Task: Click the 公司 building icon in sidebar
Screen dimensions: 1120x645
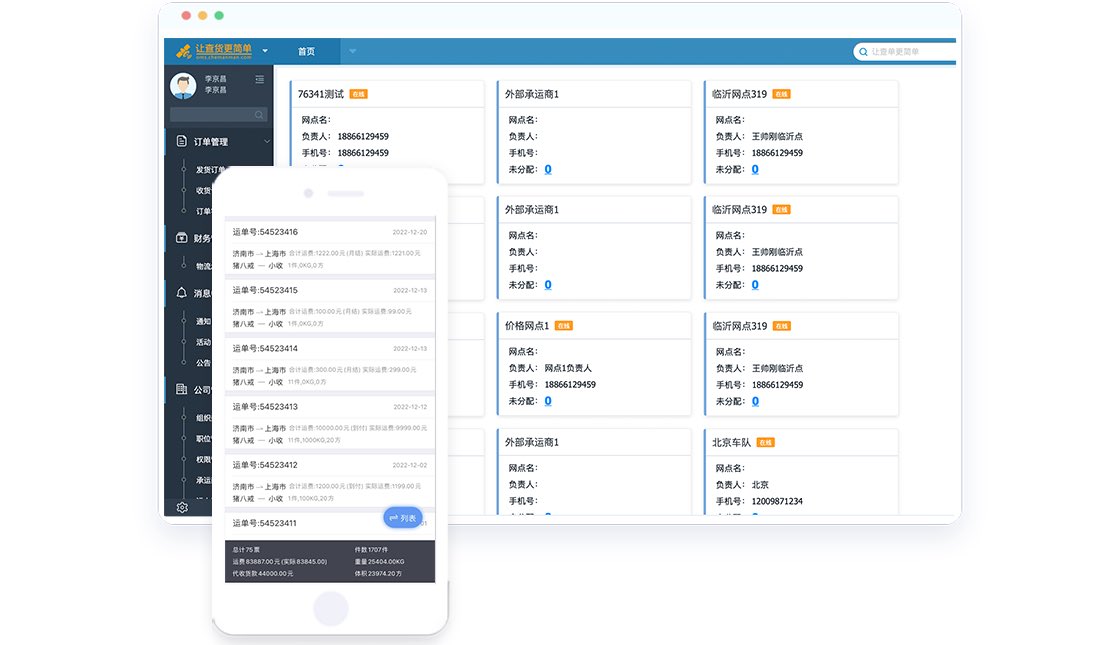Action: [x=182, y=389]
